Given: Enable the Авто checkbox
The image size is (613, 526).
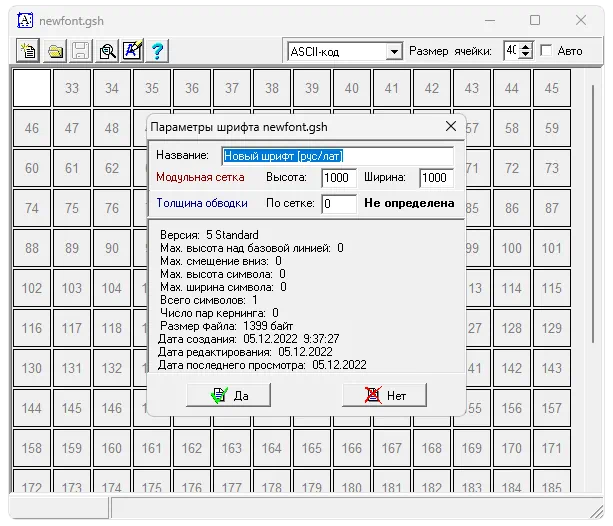Looking at the screenshot, I should tap(546, 50).
